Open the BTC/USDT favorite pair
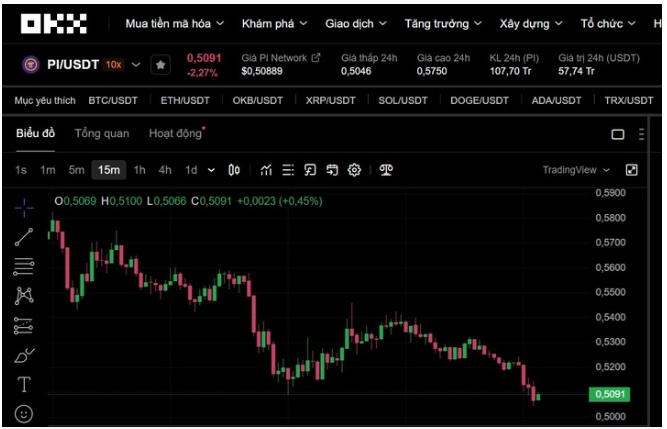Image resolution: width=667 pixels, height=429 pixels. click(x=113, y=101)
